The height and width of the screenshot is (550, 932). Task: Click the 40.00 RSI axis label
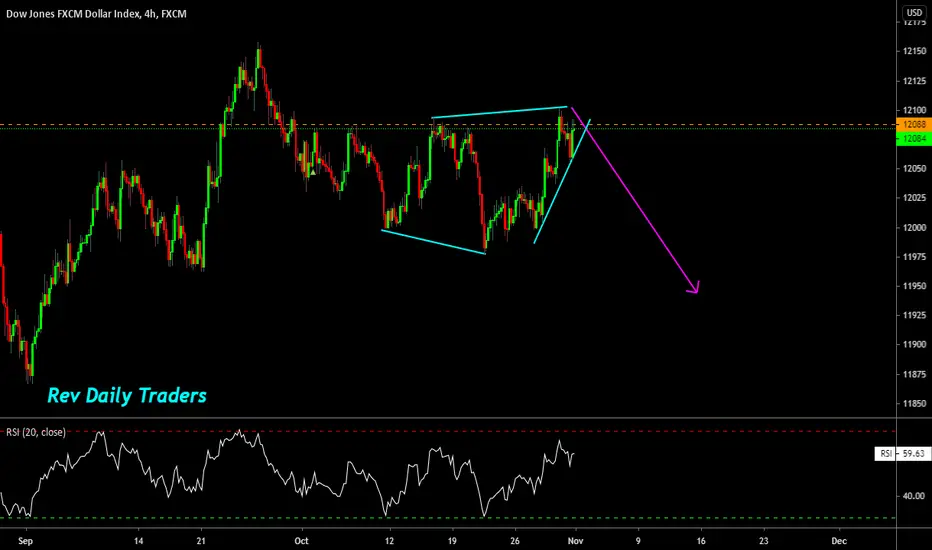(914, 496)
